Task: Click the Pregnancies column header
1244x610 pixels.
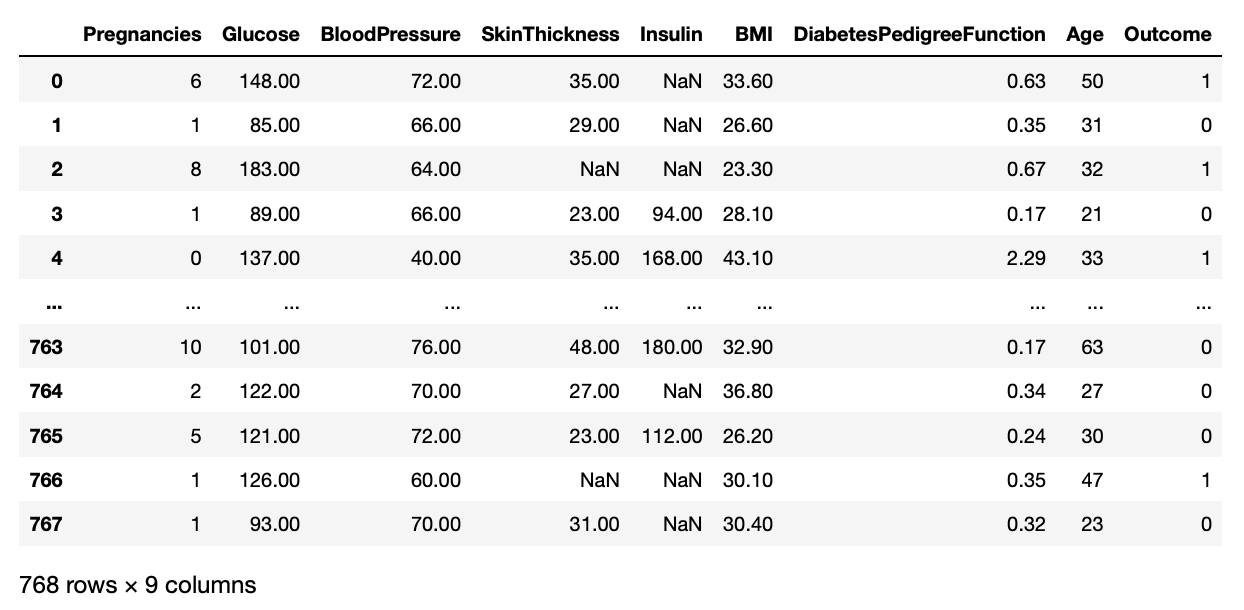Action: [142, 35]
